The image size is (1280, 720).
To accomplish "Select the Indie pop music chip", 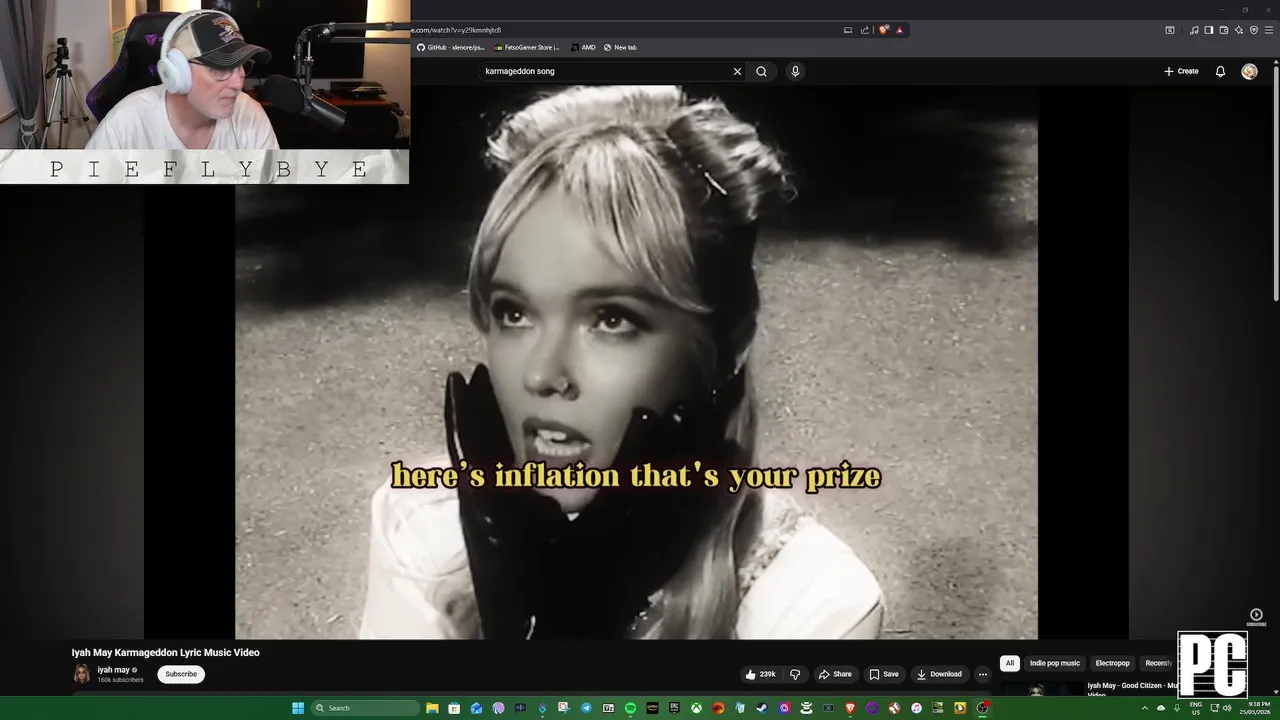I will [x=1055, y=663].
